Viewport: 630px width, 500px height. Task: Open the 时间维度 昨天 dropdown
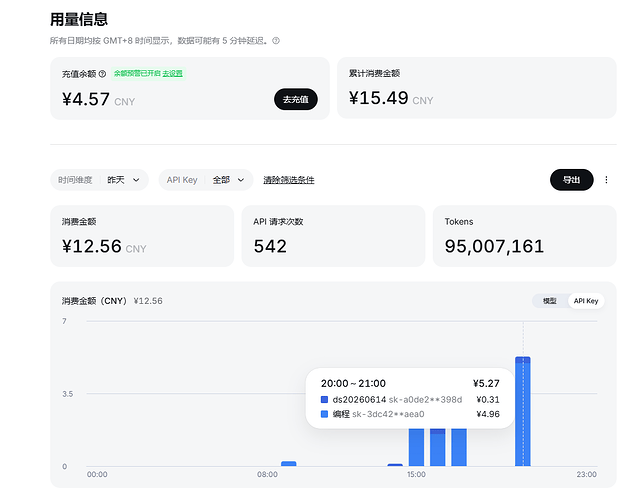pyautogui.click(x=99, y=180)
